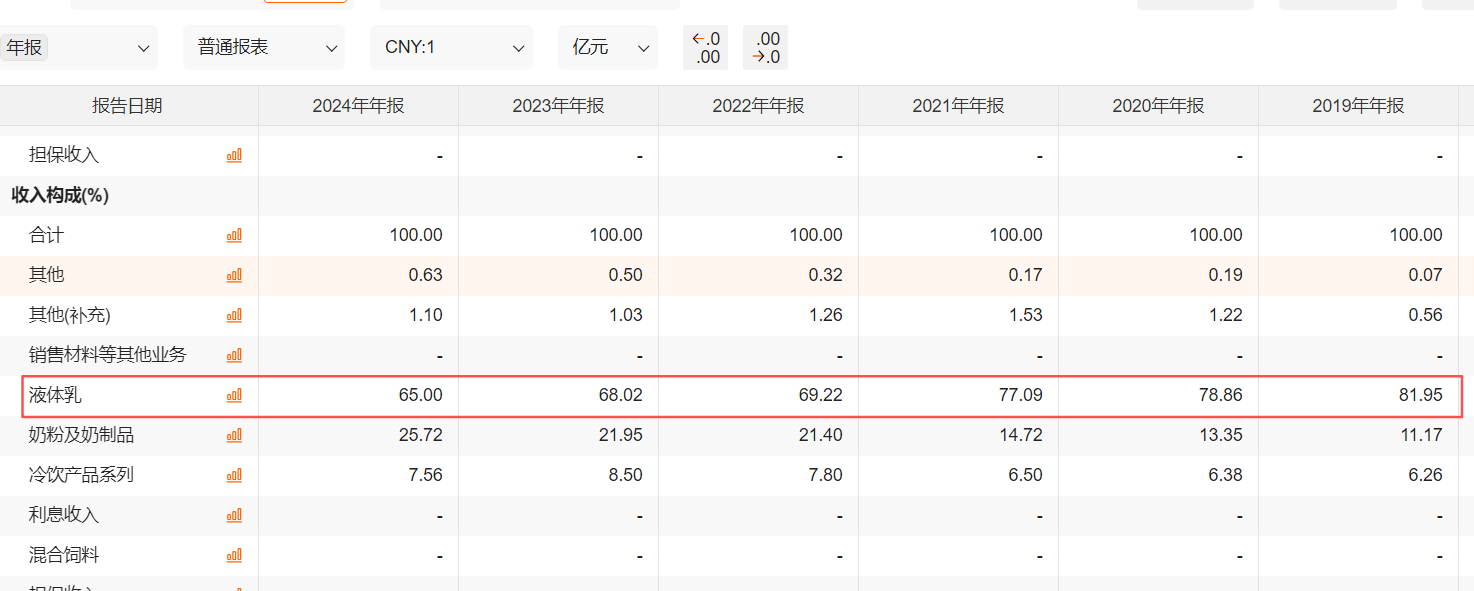Select 液体乳 2024 value 65.00
This screenshot has height=591, width=1474.
point(420,395)
